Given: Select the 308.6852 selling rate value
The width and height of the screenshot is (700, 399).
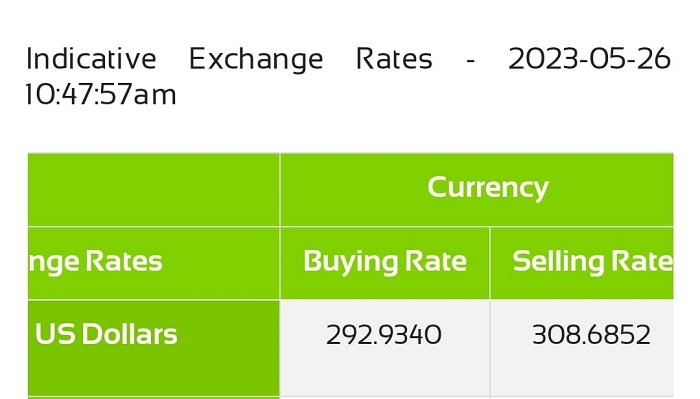Looking at the screenshot, I should point(591,335).
